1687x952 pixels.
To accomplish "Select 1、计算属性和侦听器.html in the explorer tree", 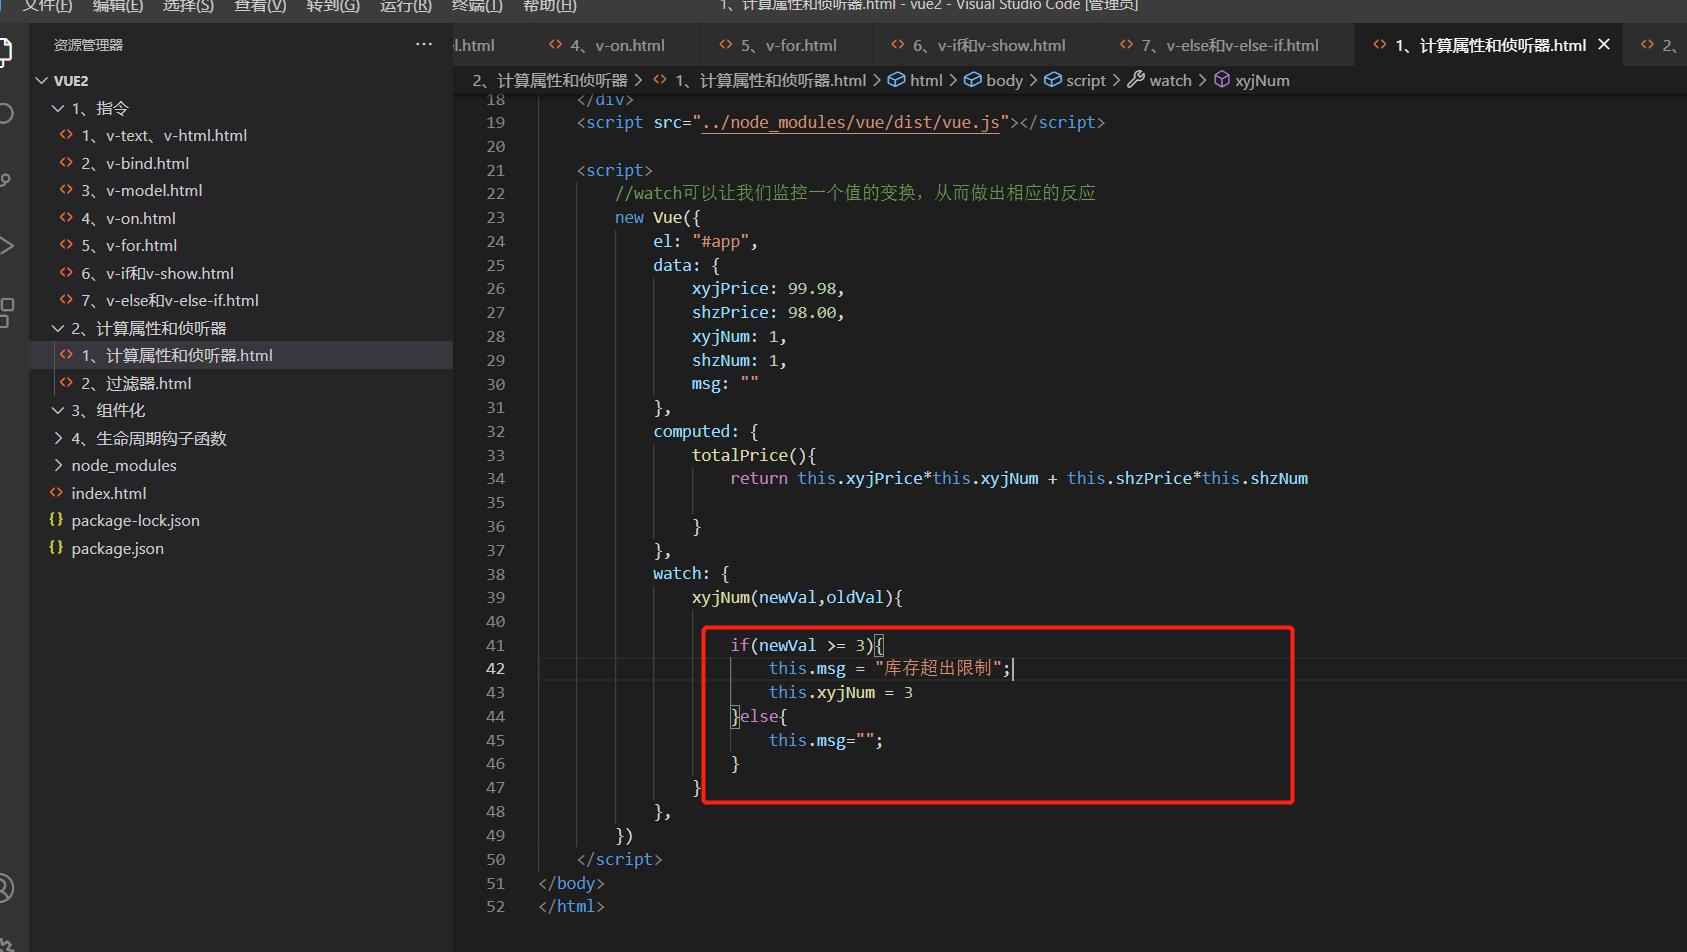I will point(241,355).
